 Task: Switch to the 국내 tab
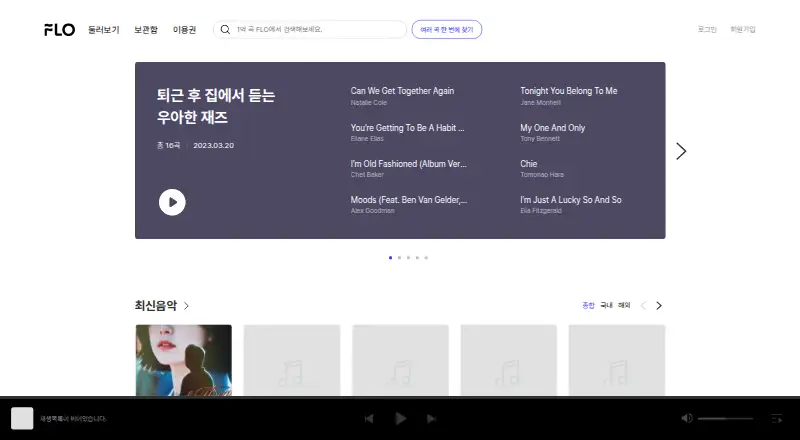[x=606, y=305]
